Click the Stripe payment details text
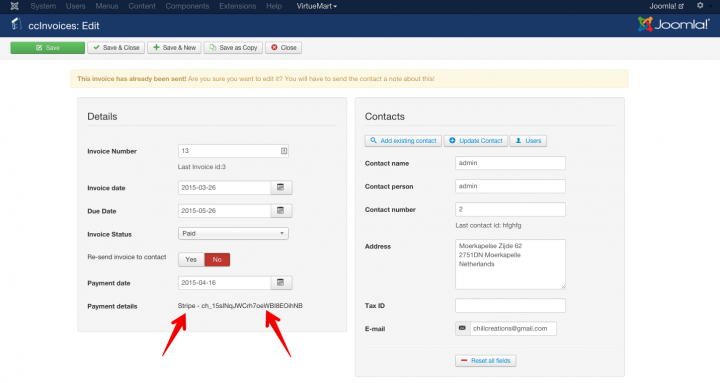This screenshot has width=720, height=383. [x=240, y=306]
